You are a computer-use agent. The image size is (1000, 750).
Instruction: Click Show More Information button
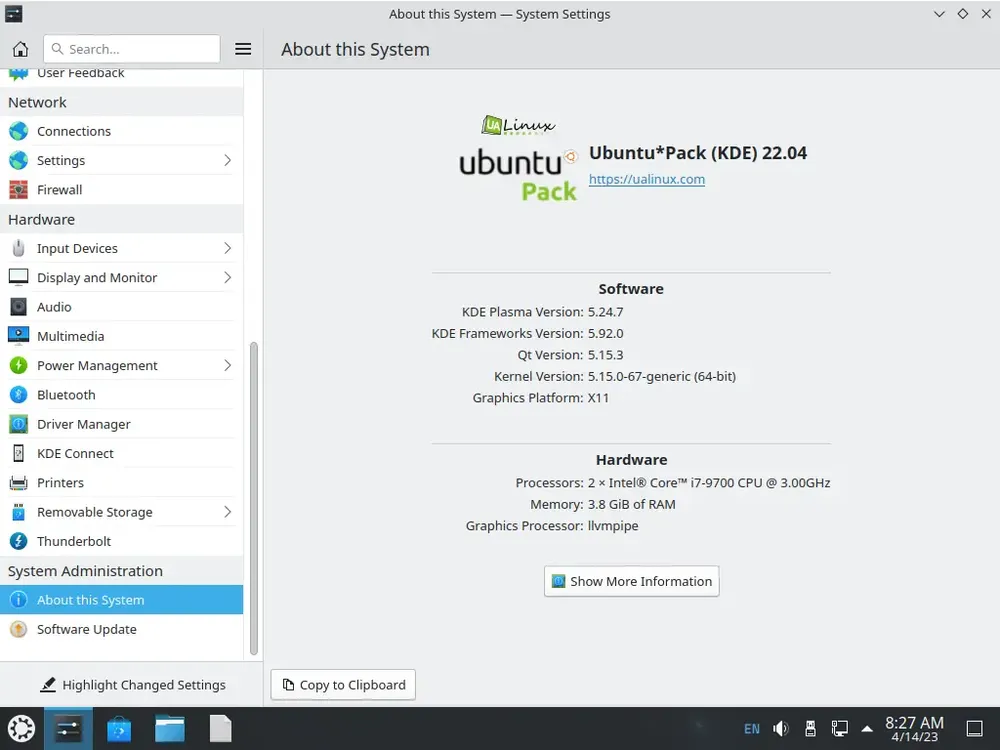point(631,581)
